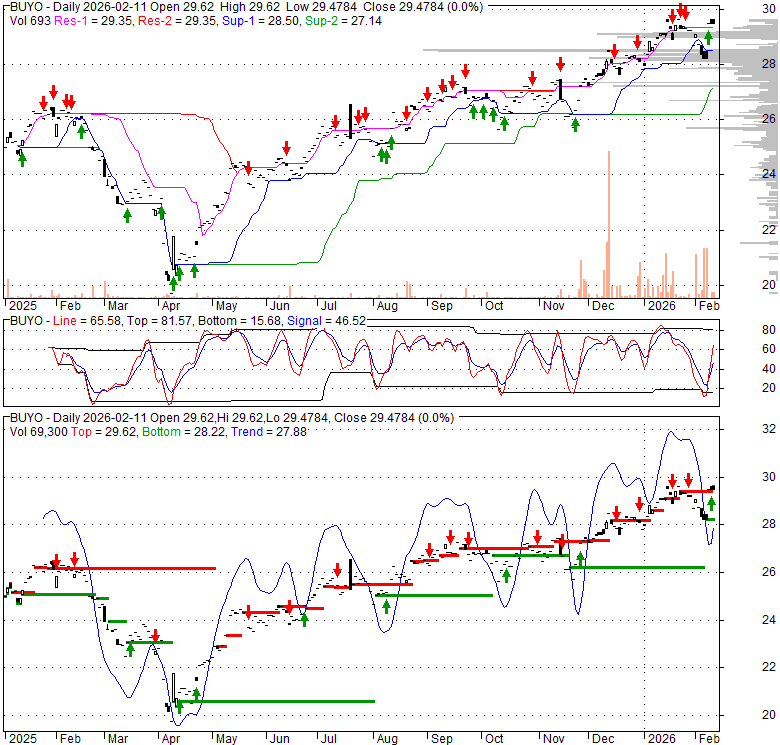Click the 2026 label on top chart time axis

click(662, 306)
